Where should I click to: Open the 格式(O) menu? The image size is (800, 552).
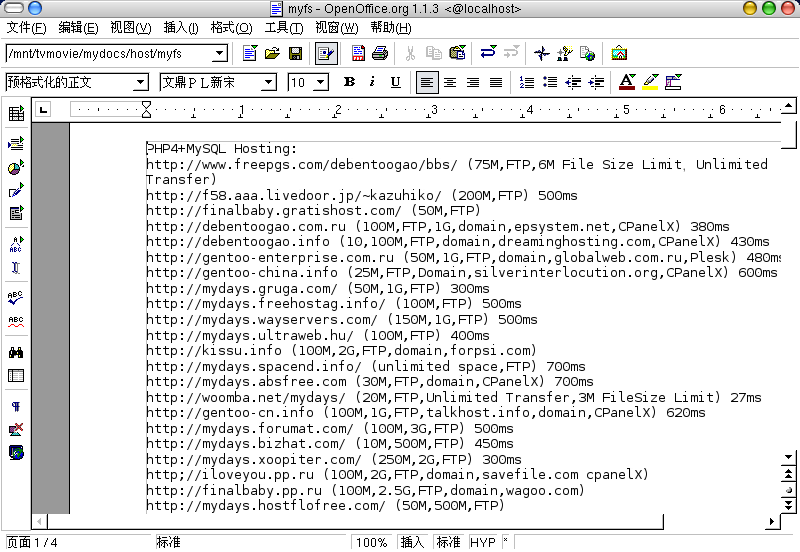tap(232, 28)
